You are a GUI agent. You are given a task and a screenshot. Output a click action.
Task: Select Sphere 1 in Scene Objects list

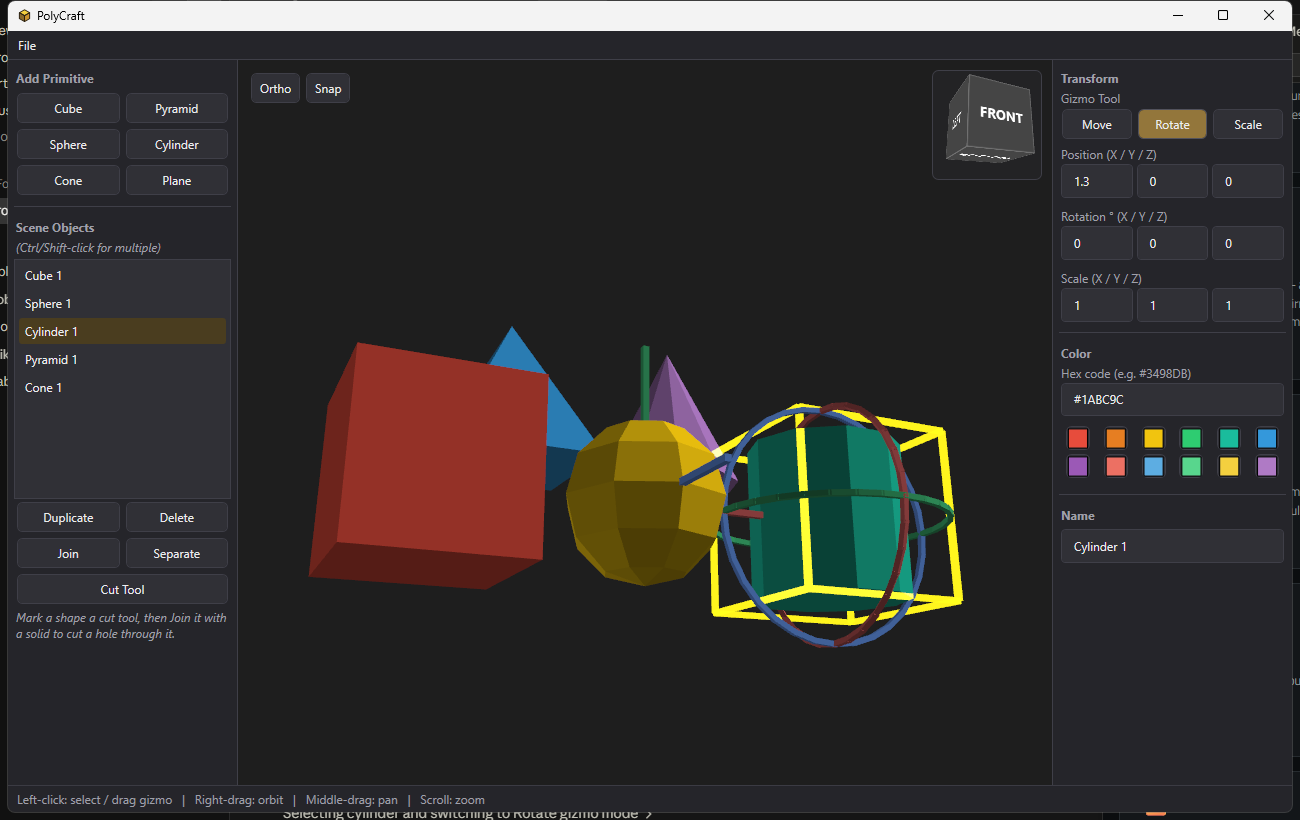click(x=122, y=303)
